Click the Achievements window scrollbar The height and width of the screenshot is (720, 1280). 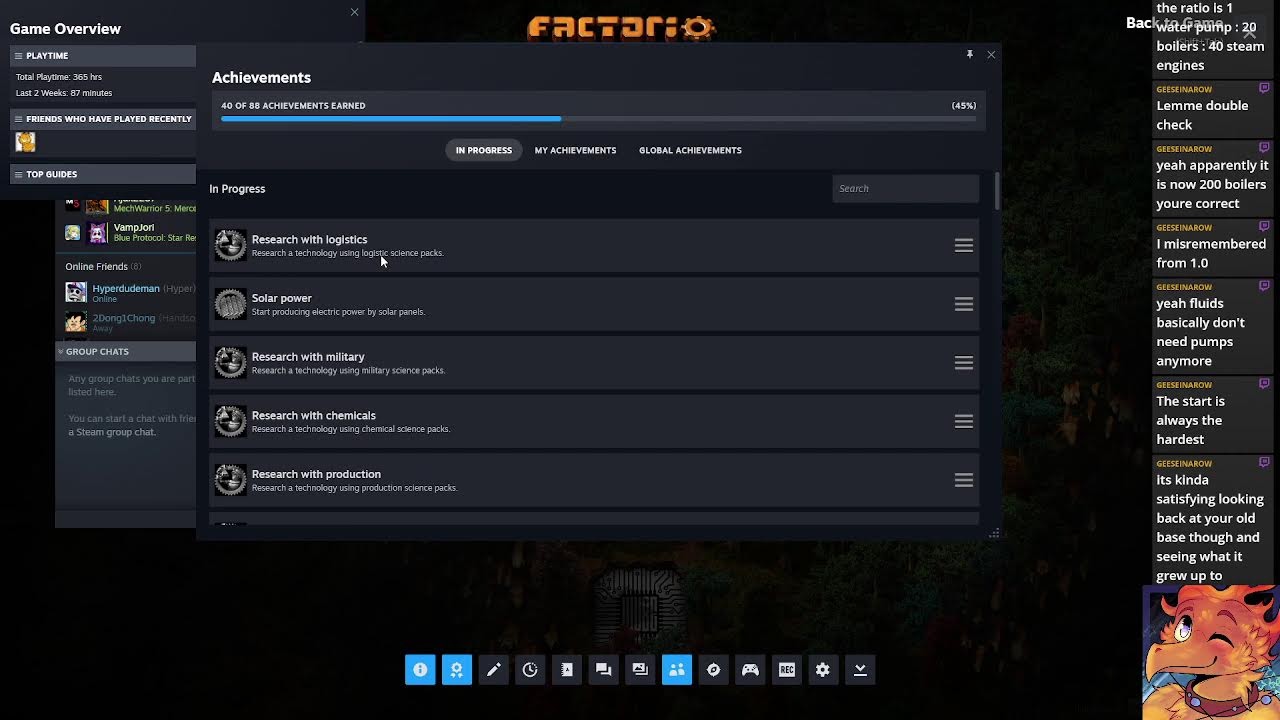pyautogui.click(x=997, y=191)
